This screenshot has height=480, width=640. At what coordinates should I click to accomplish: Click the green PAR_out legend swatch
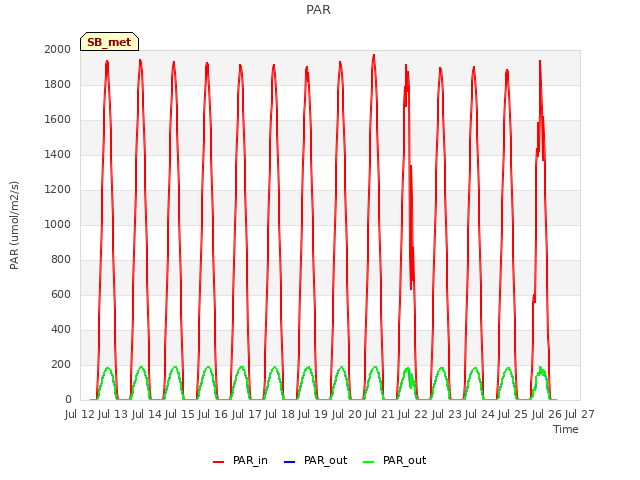point(368,462)
